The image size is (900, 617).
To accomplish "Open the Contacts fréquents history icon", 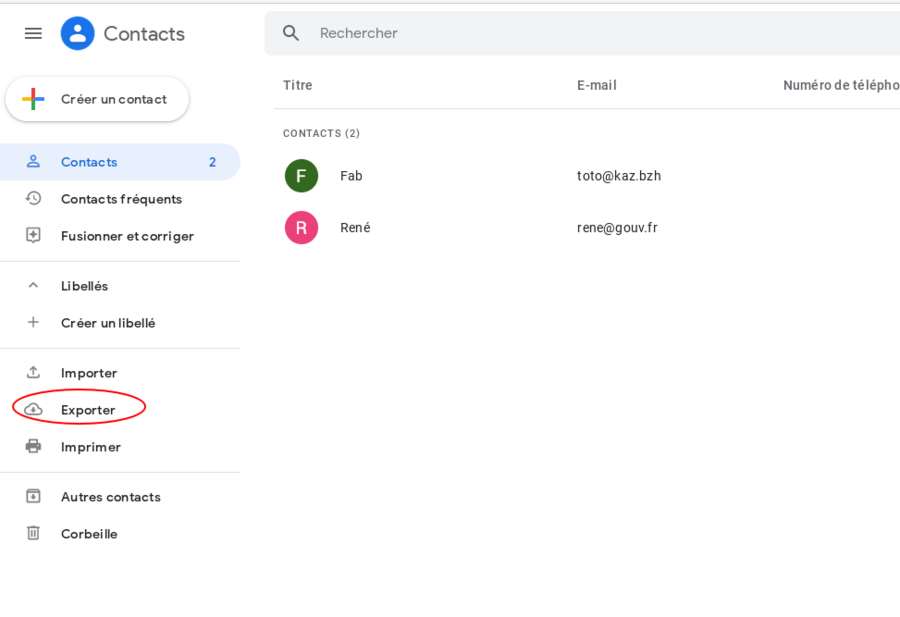I will 33,198.
